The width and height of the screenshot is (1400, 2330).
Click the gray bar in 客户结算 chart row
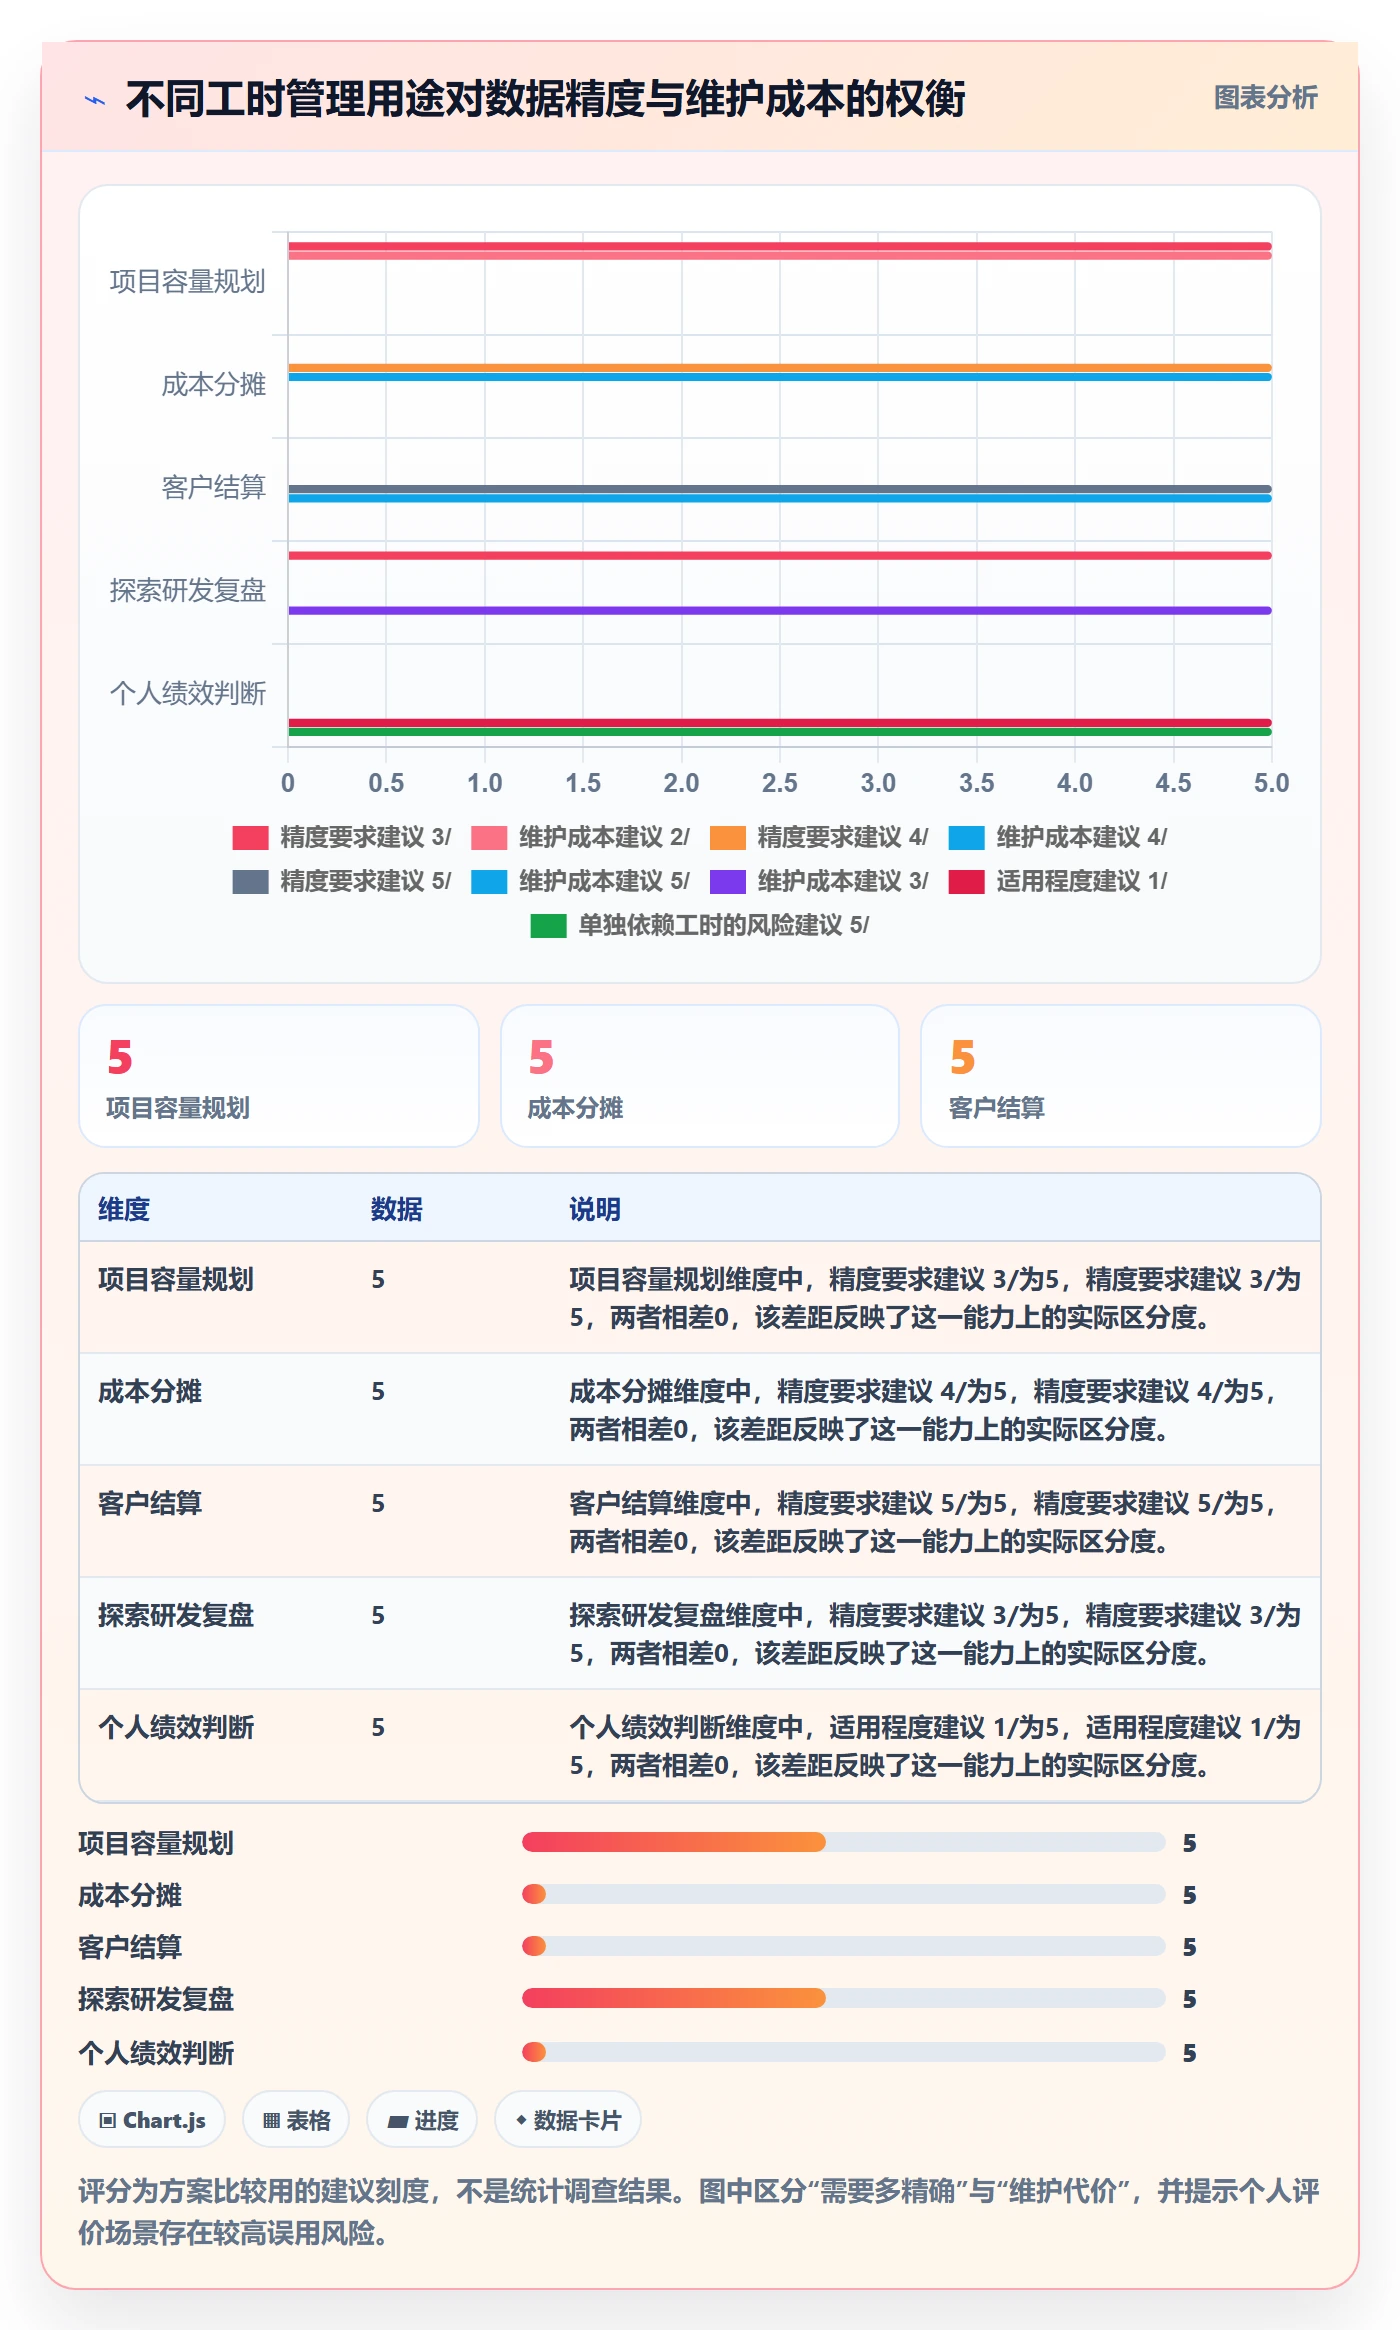[780, 489]
